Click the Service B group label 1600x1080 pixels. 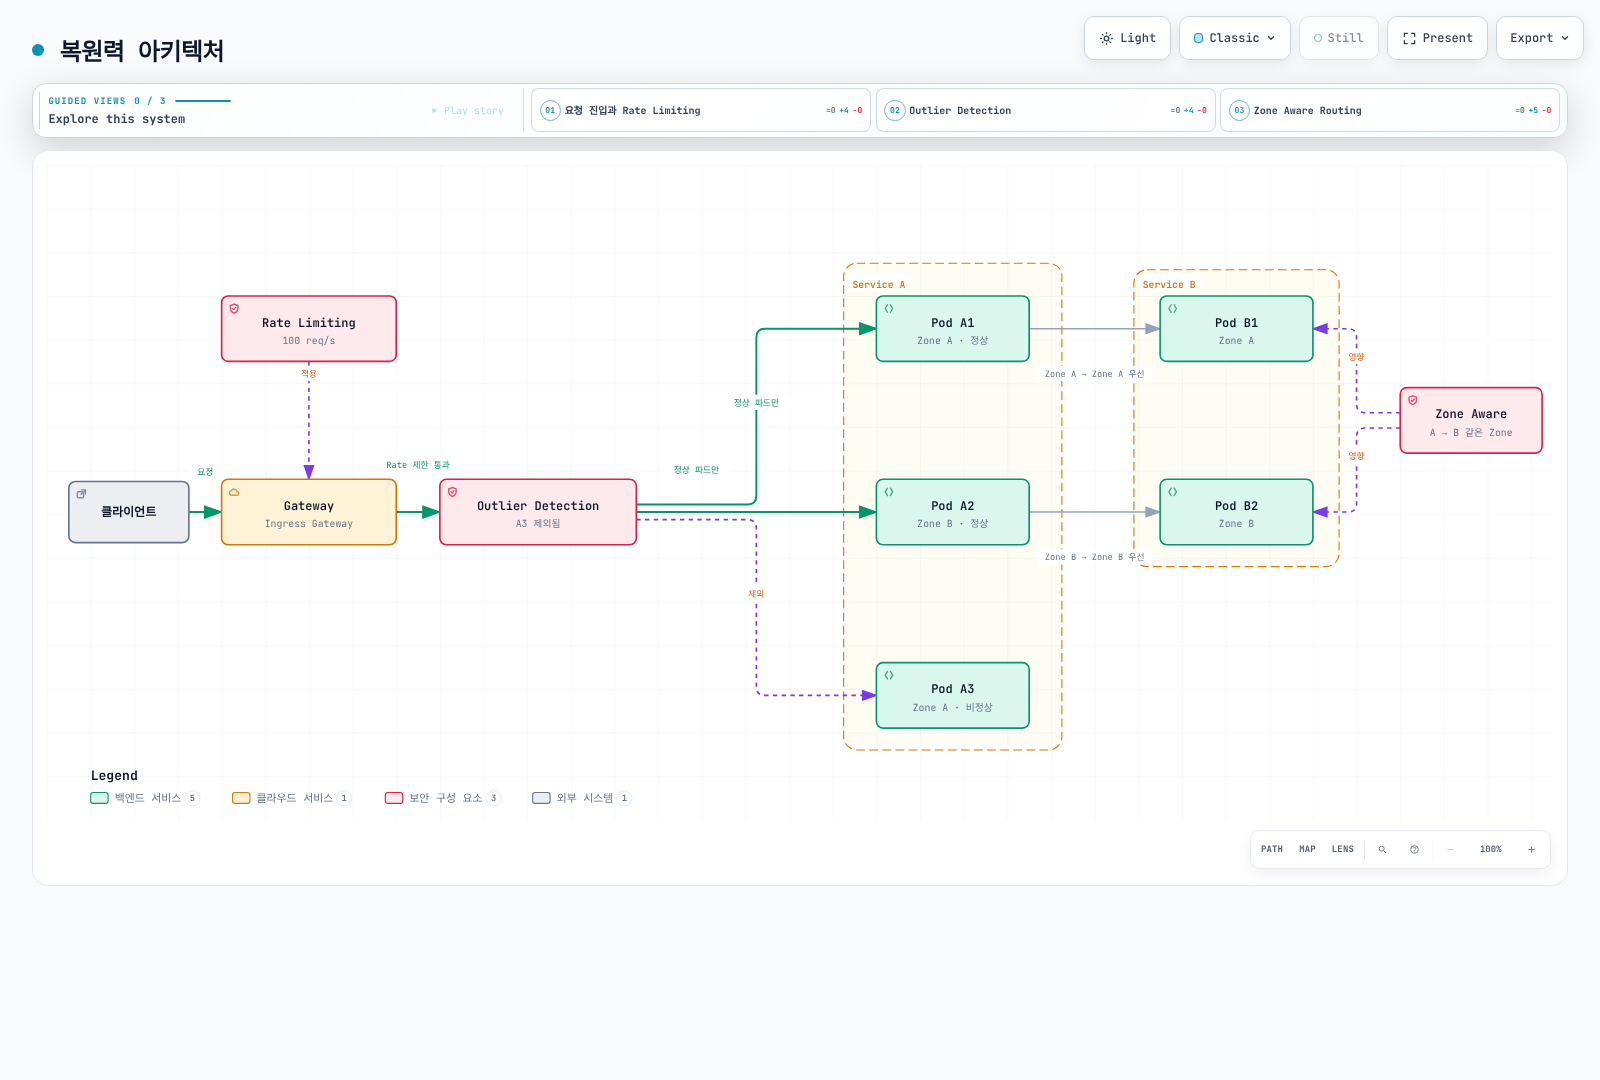(x=1169, y=285)
